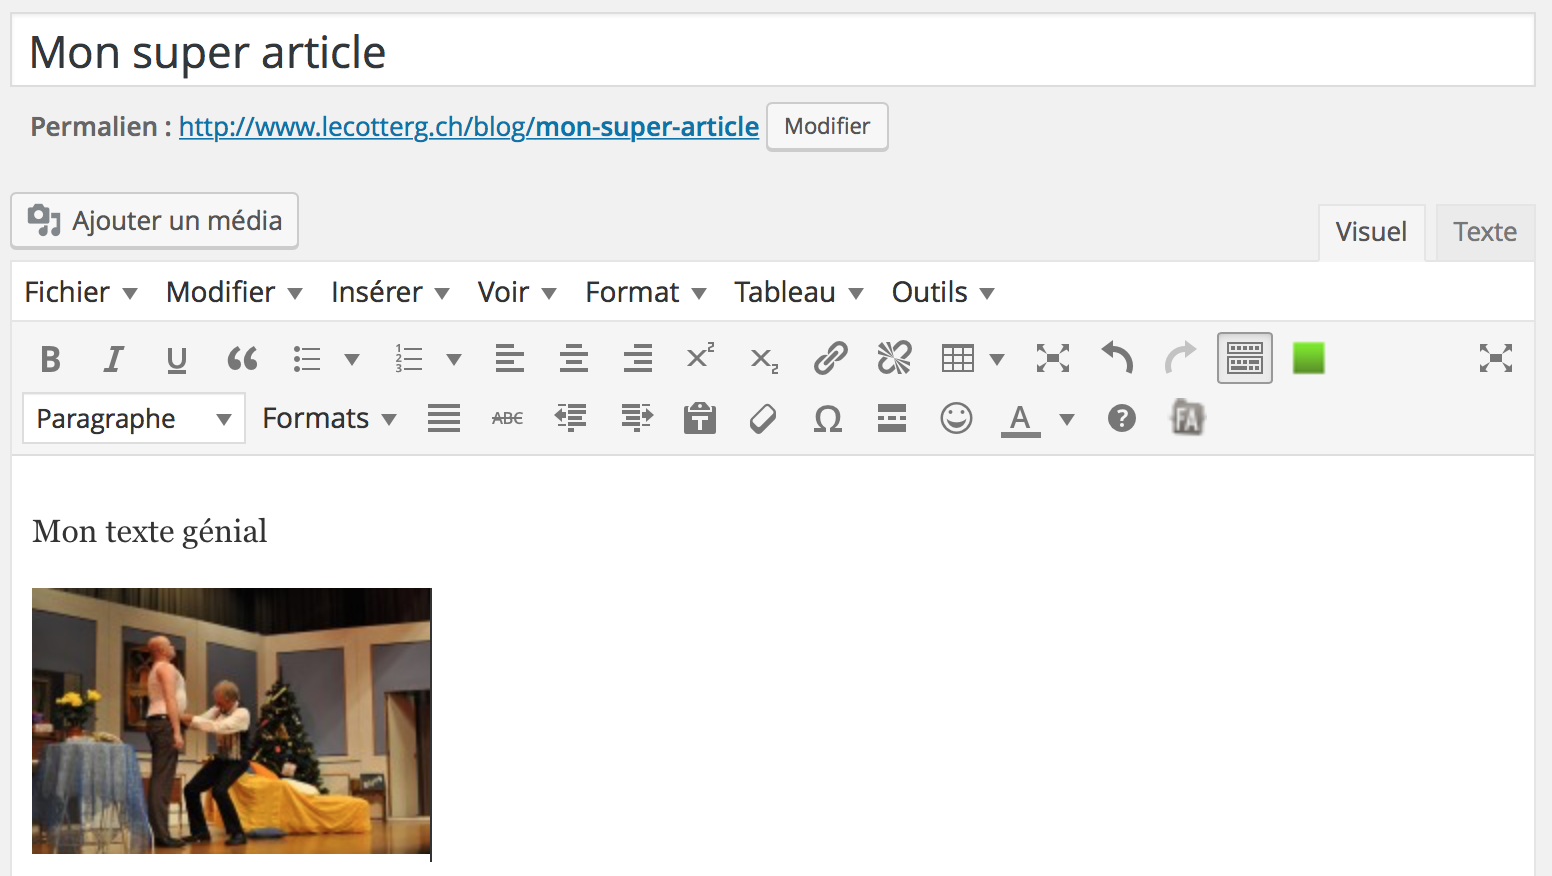Expand the table button dropdown arrow
1552x876 pixels.
pos(997,359)
